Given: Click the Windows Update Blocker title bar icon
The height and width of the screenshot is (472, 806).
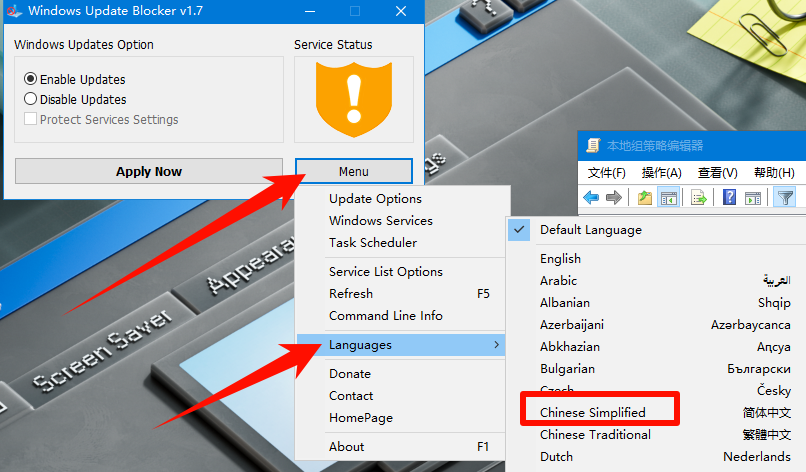Looking at the screenshot, I should 14,11.
